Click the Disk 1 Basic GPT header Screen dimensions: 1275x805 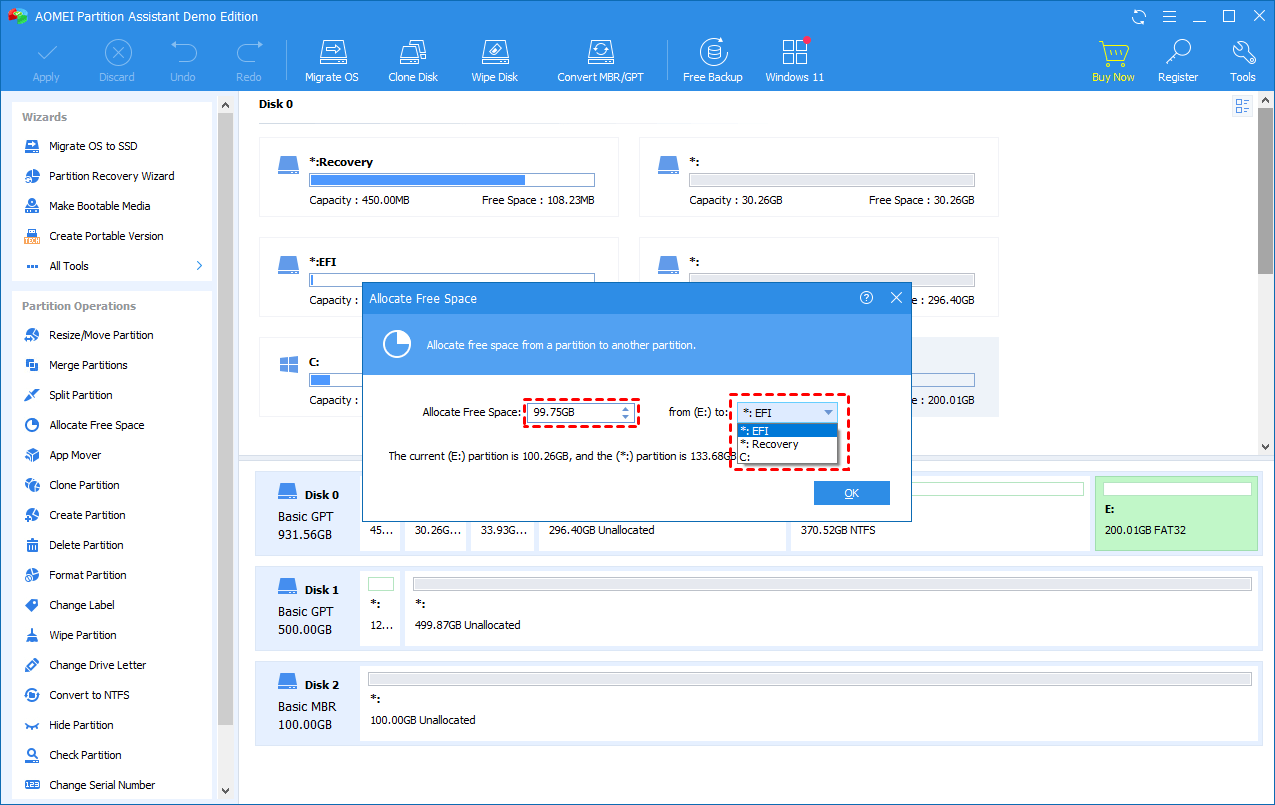point(308,609)
